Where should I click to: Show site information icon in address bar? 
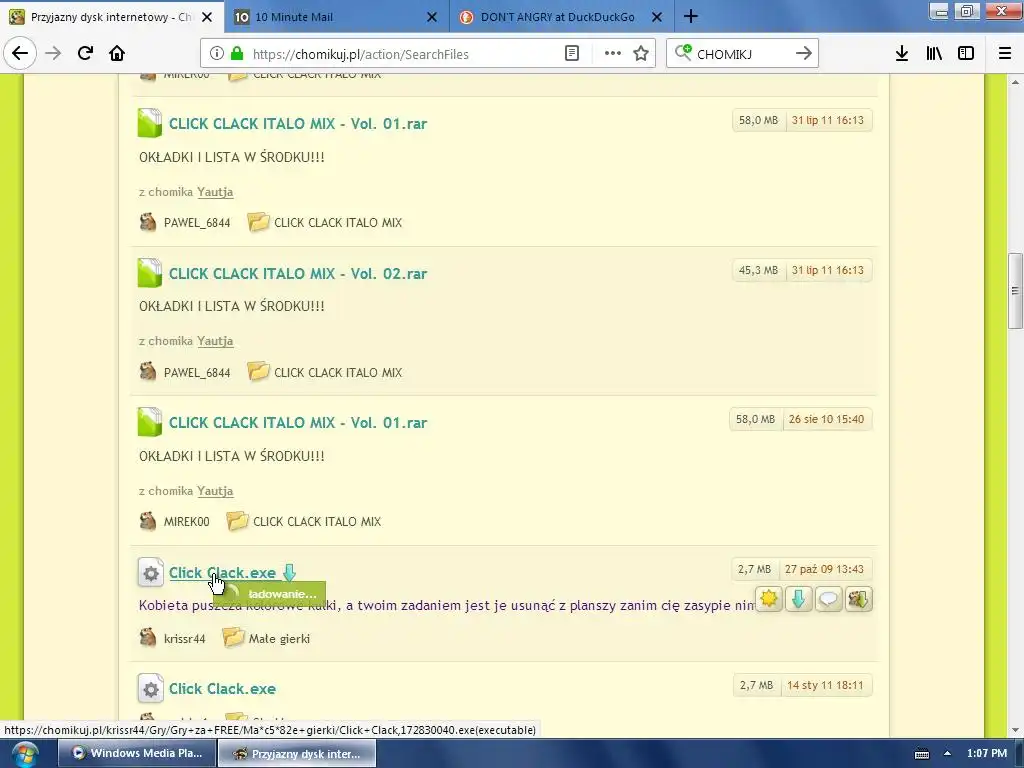tap(217, 54)
